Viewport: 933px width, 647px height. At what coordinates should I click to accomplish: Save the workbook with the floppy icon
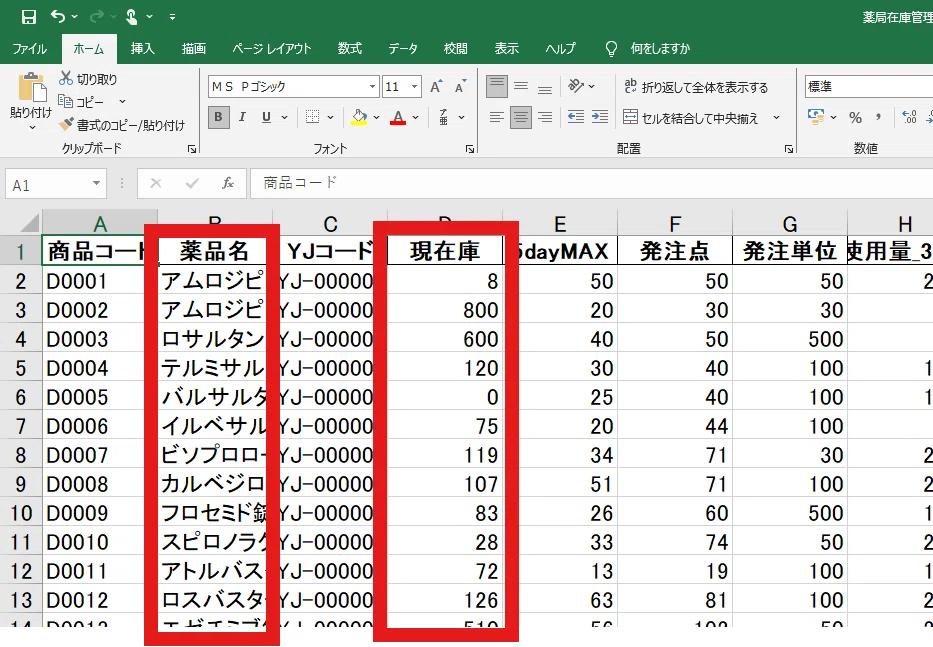[28, 17]
